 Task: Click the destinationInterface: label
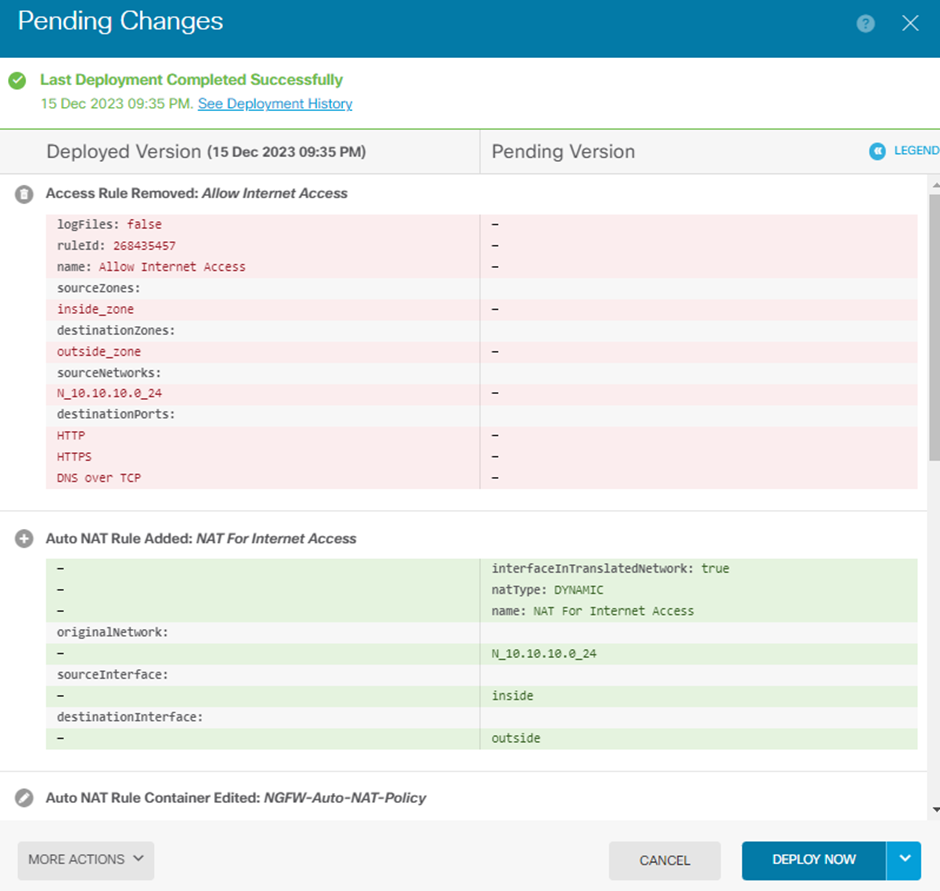pos(130,717)
